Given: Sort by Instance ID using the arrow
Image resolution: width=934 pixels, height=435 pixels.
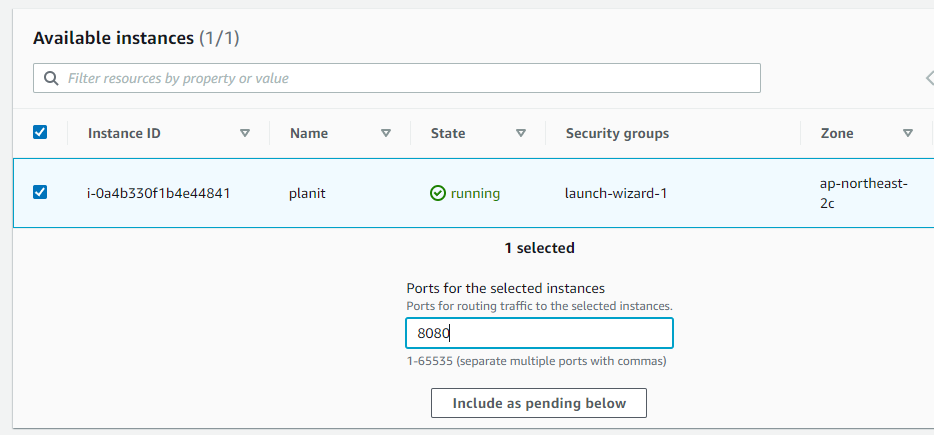Looking at the screenshot, I should click(245, 133).
